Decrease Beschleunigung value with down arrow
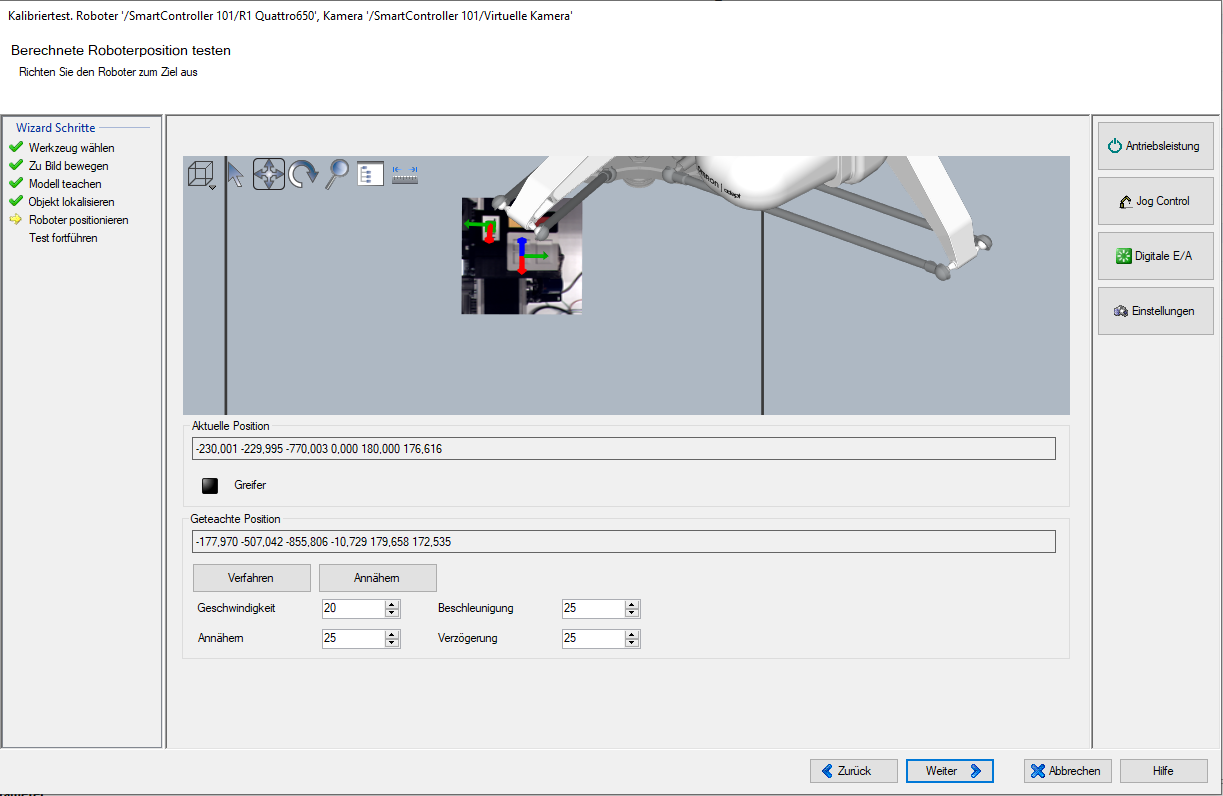 pyautogui.click(x=632, y=613)
